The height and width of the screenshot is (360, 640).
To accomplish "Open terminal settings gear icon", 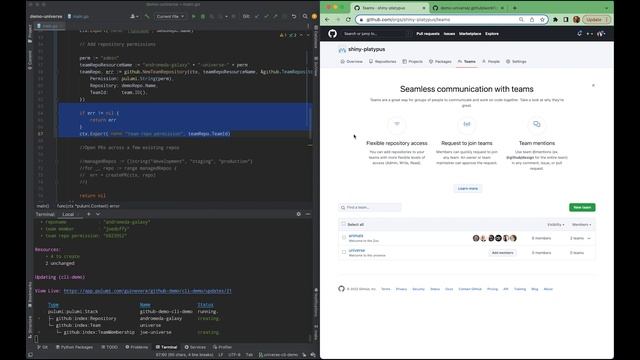I will click(x=298, y=214).
